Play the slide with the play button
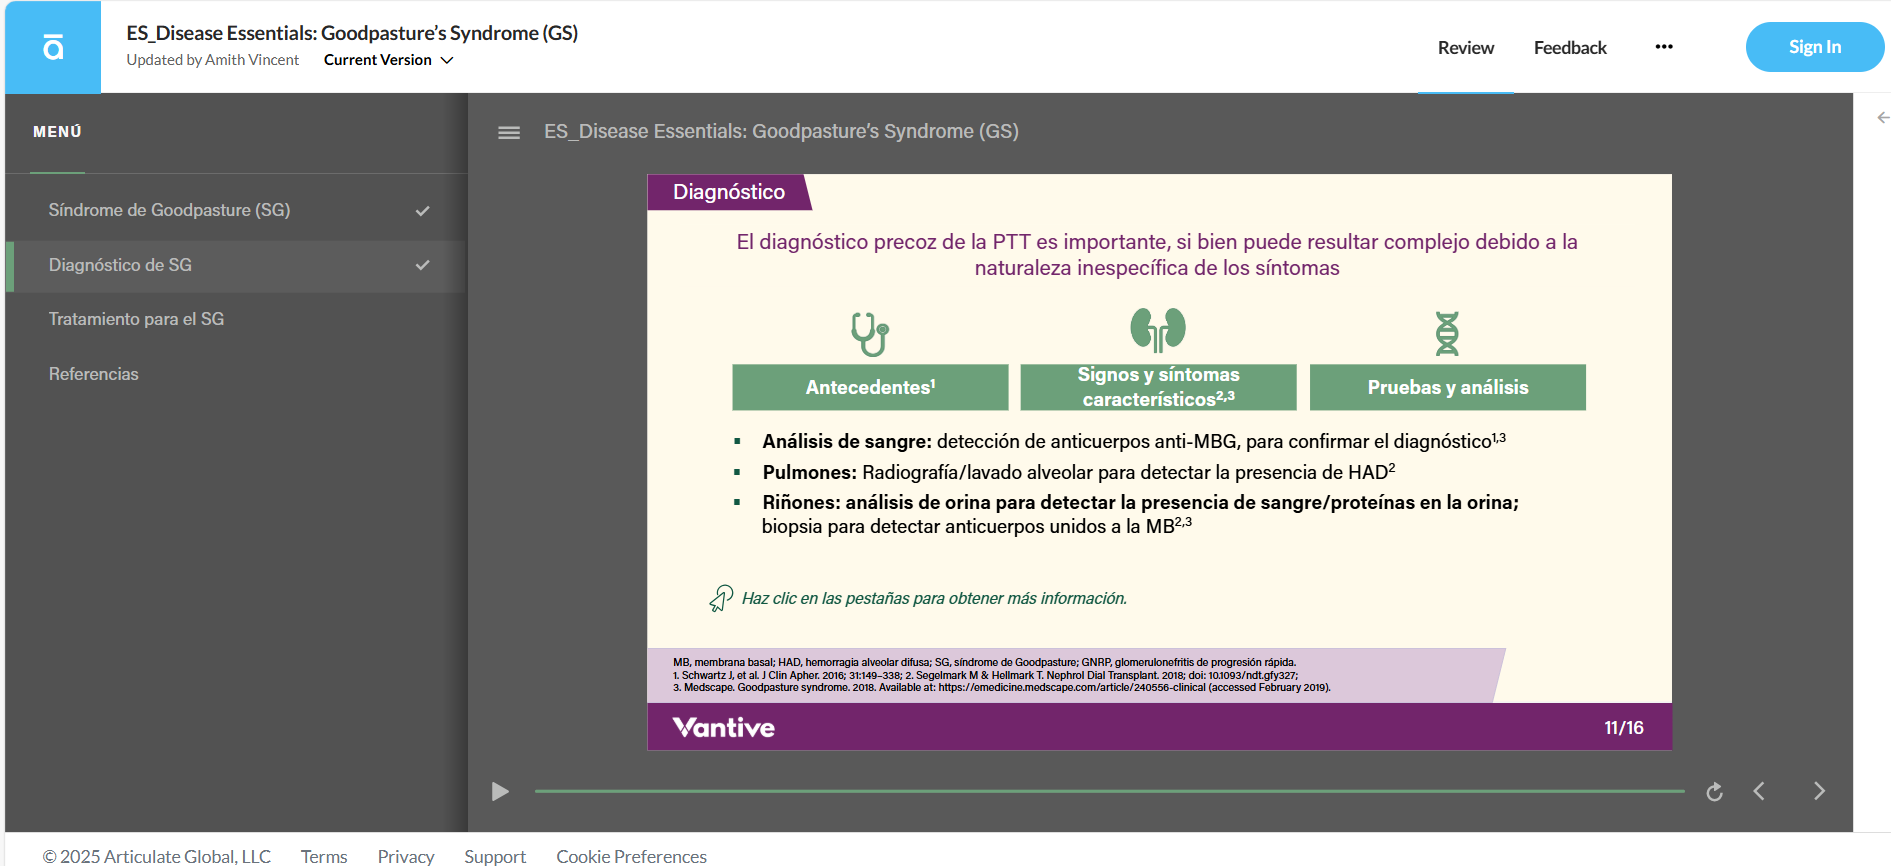1891x866 pixels. [500, 792]
